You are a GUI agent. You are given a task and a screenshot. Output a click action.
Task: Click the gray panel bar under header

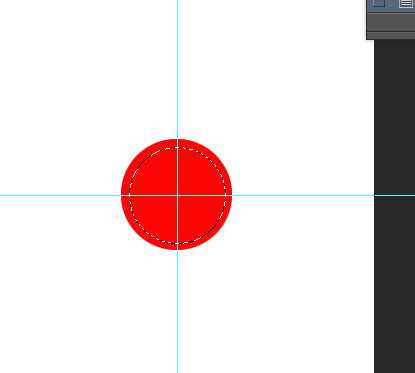coord(391,23)
